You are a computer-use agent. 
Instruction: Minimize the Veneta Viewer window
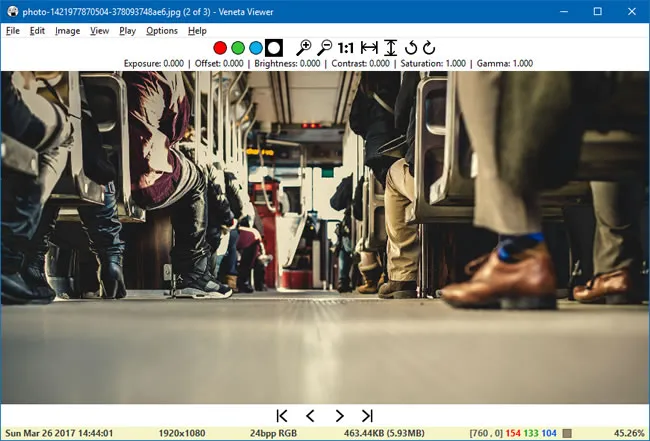point(564,12)
